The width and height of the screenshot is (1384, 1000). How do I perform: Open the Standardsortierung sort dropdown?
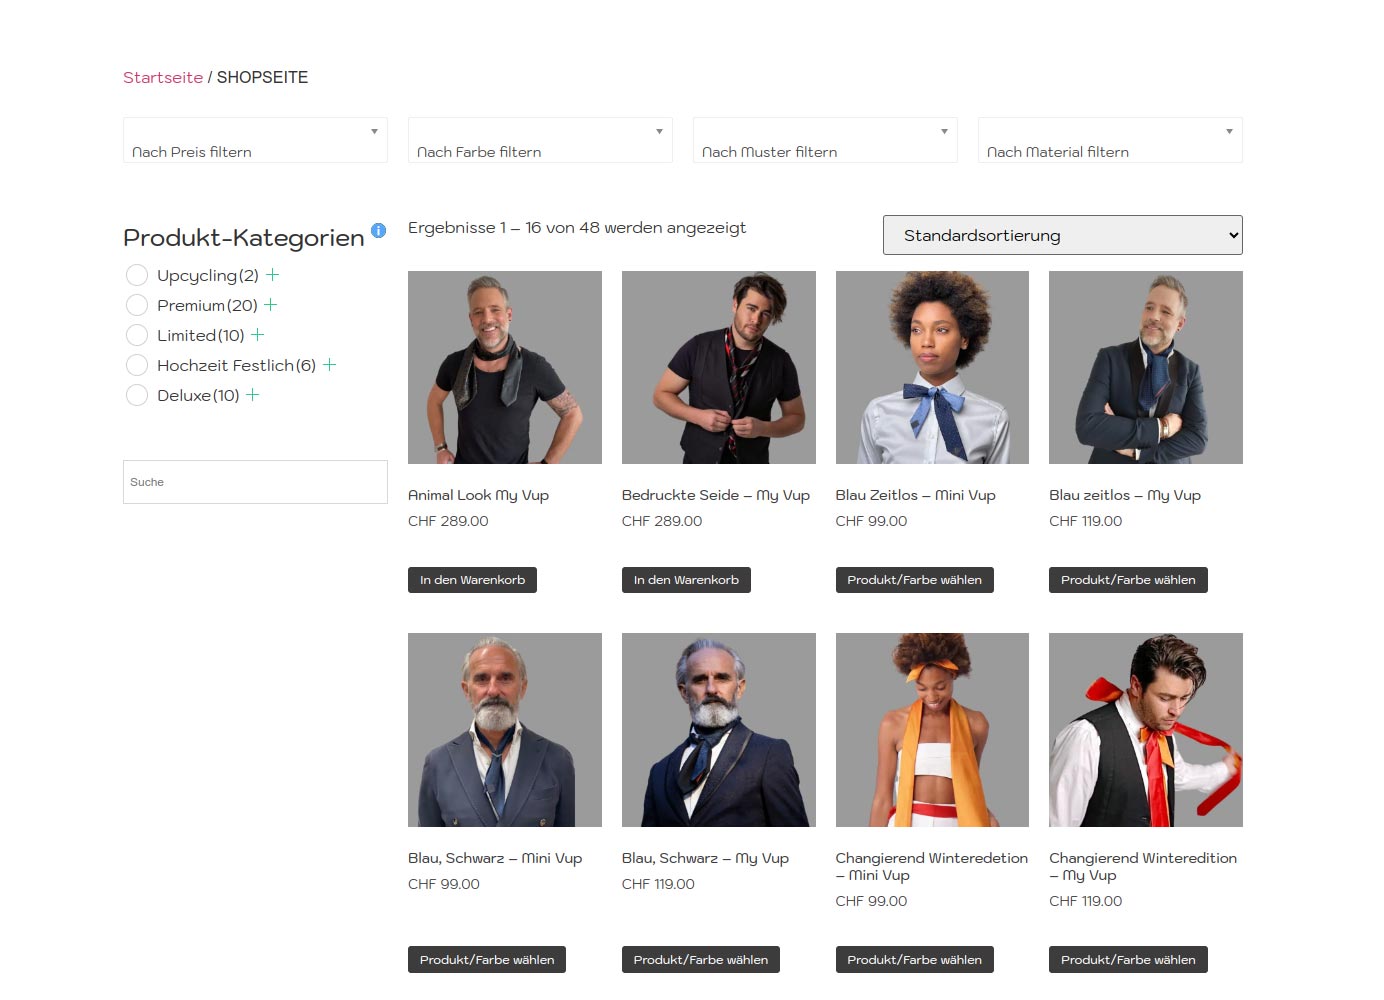(x=1062, y=235)
